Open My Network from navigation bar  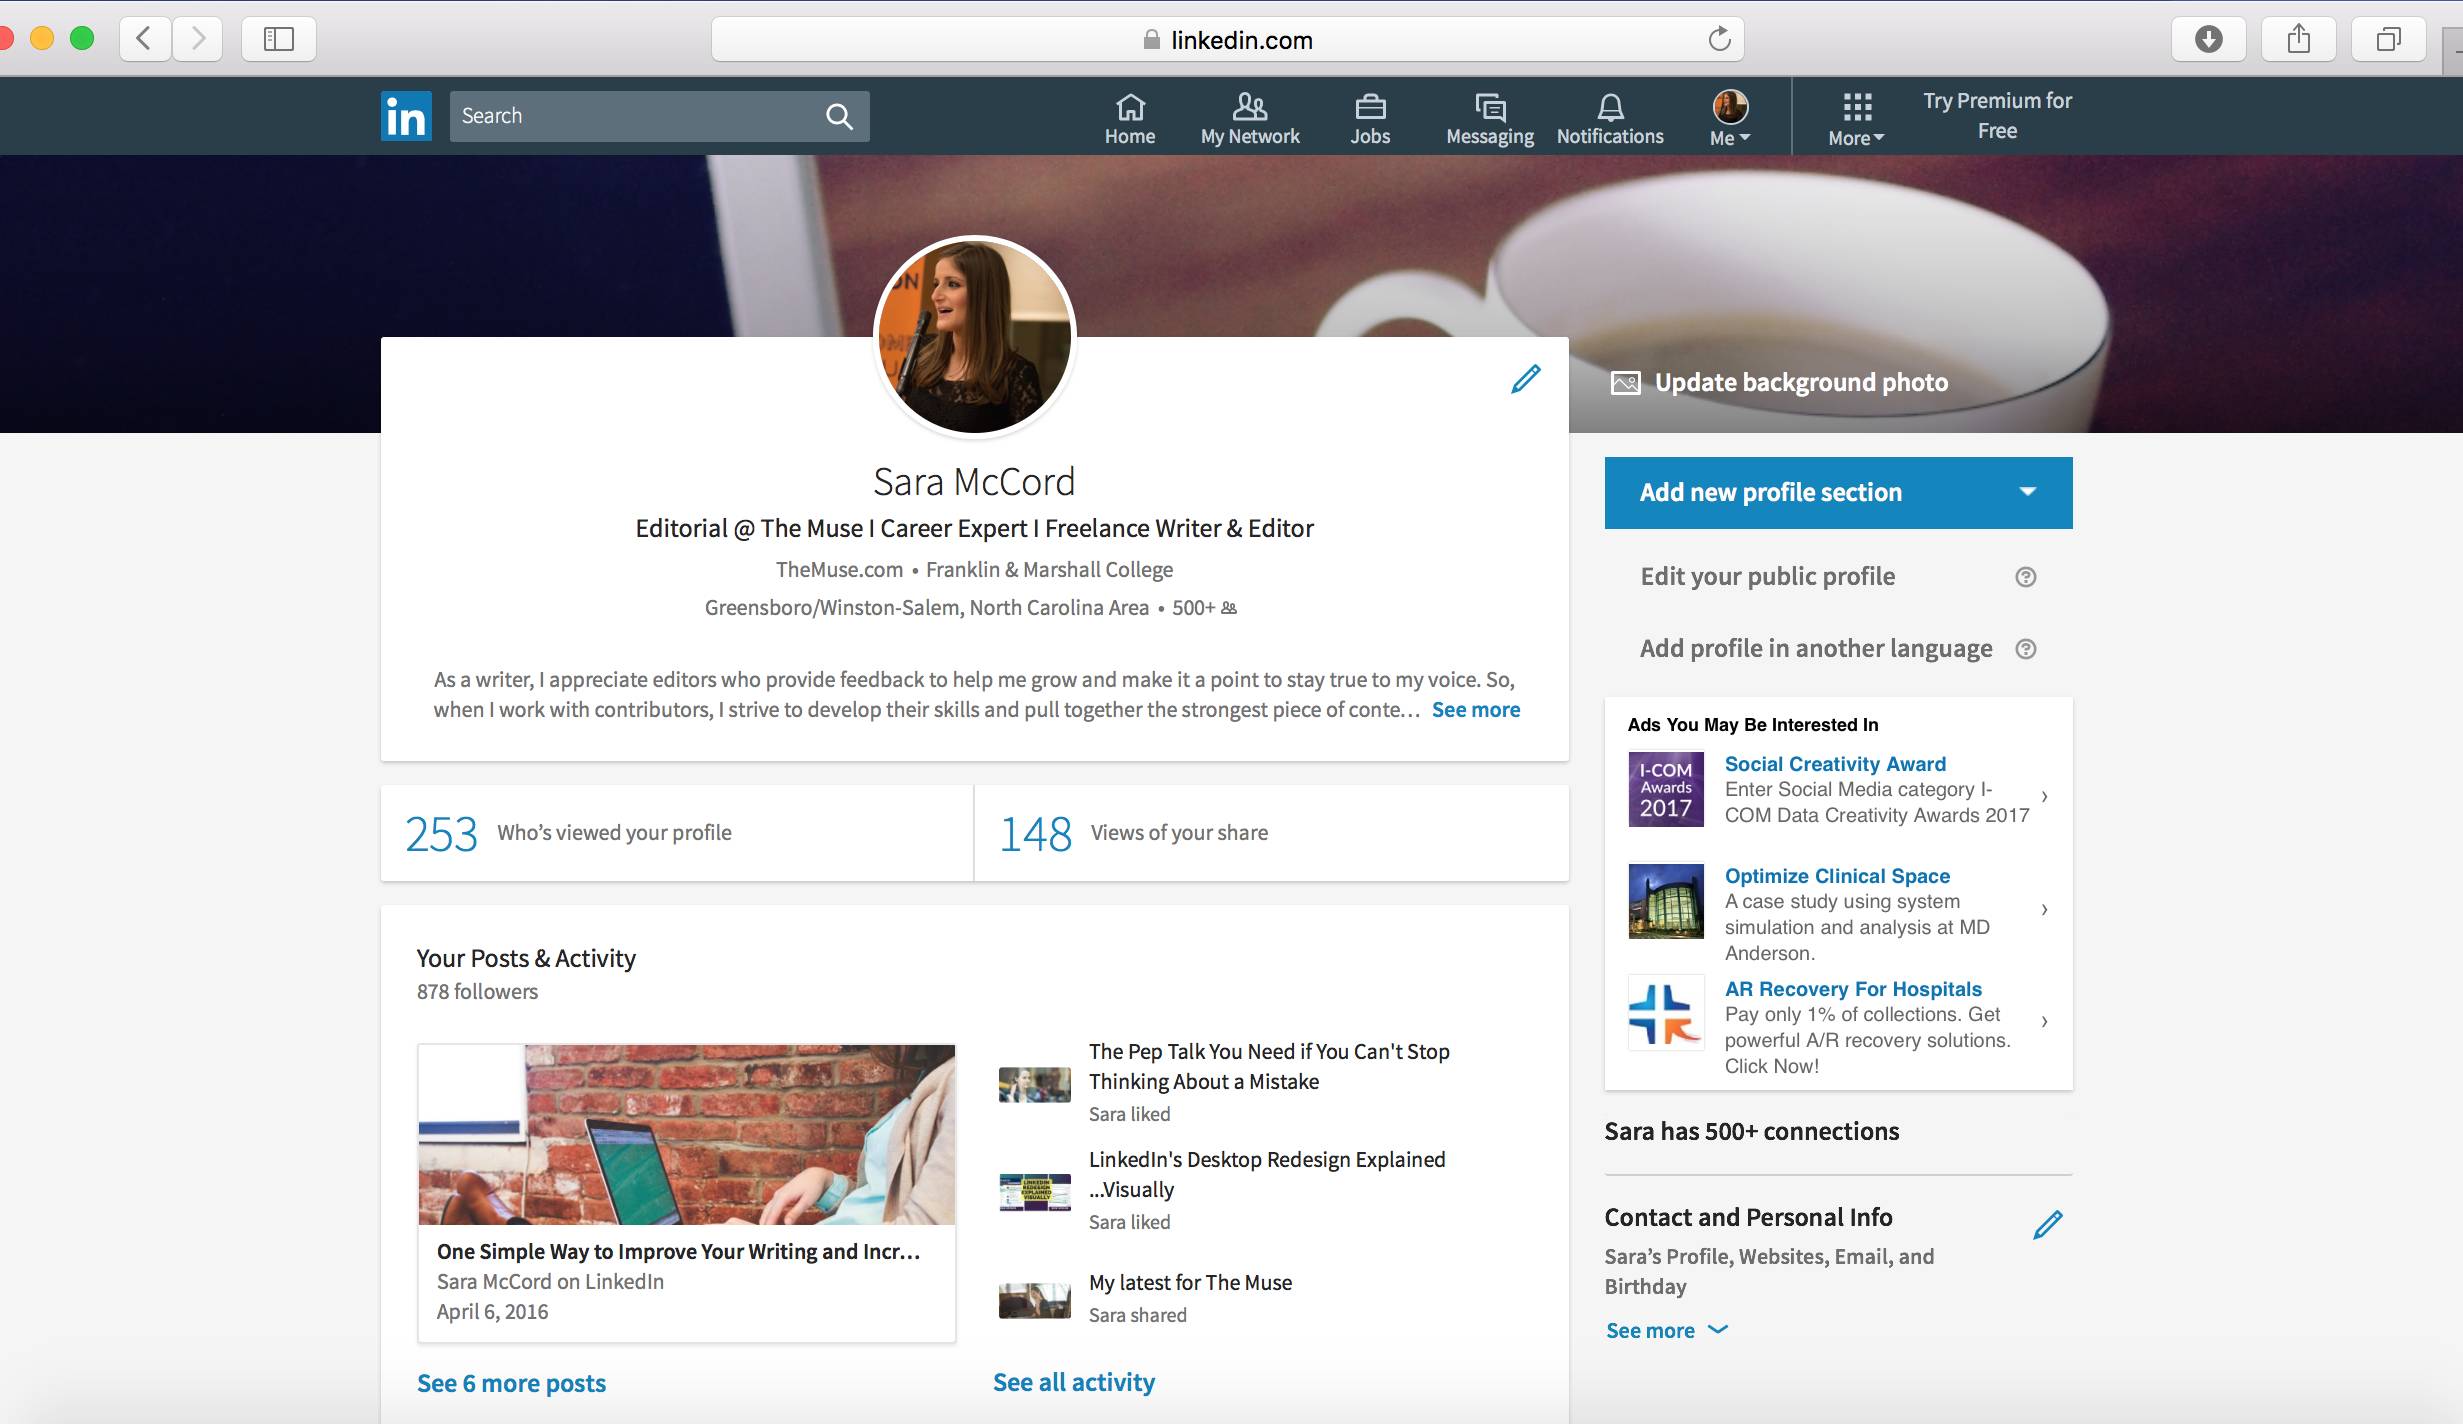[x=1249, y=119]
